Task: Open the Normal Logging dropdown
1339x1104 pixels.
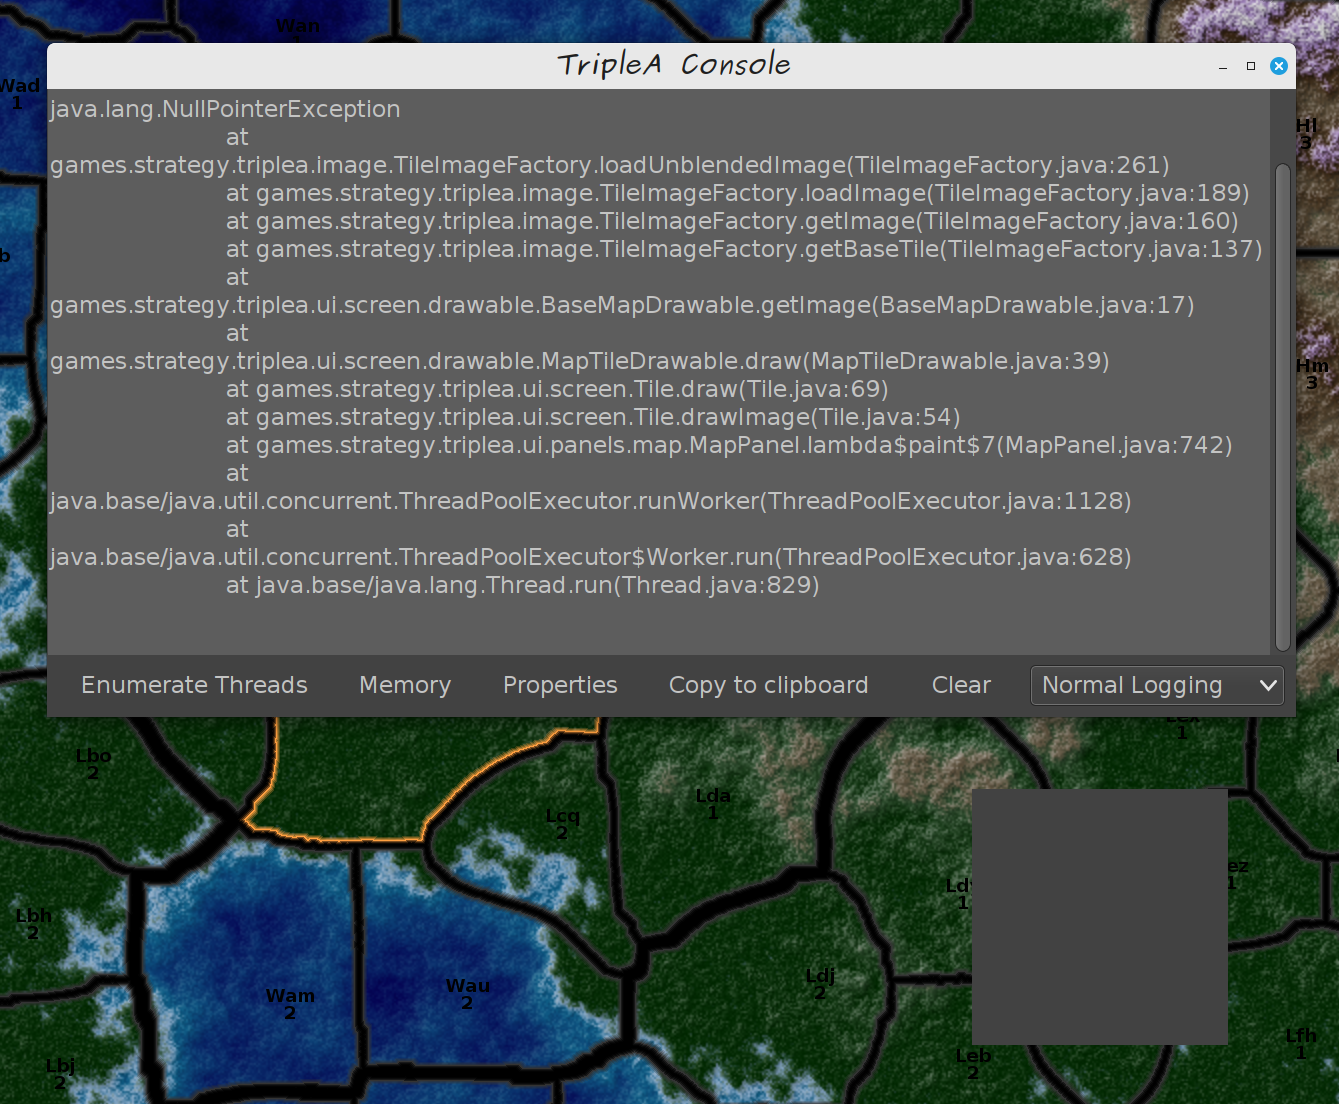Action: click(1157, 686)
